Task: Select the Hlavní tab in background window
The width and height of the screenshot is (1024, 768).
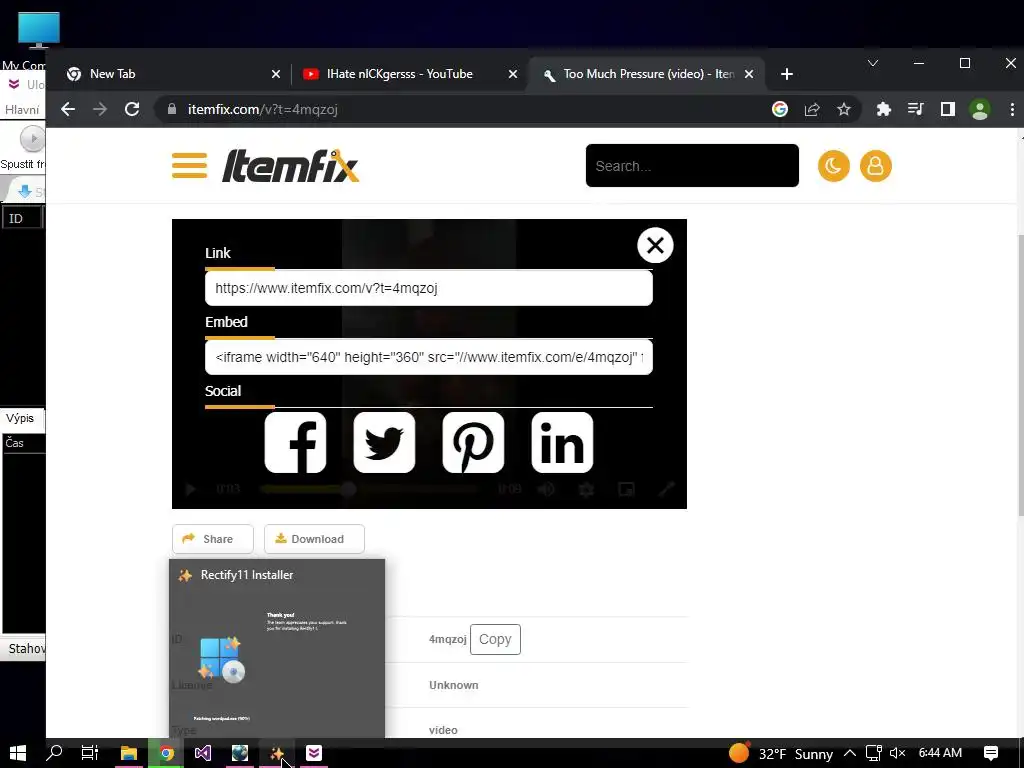Action: pos(22,110)
